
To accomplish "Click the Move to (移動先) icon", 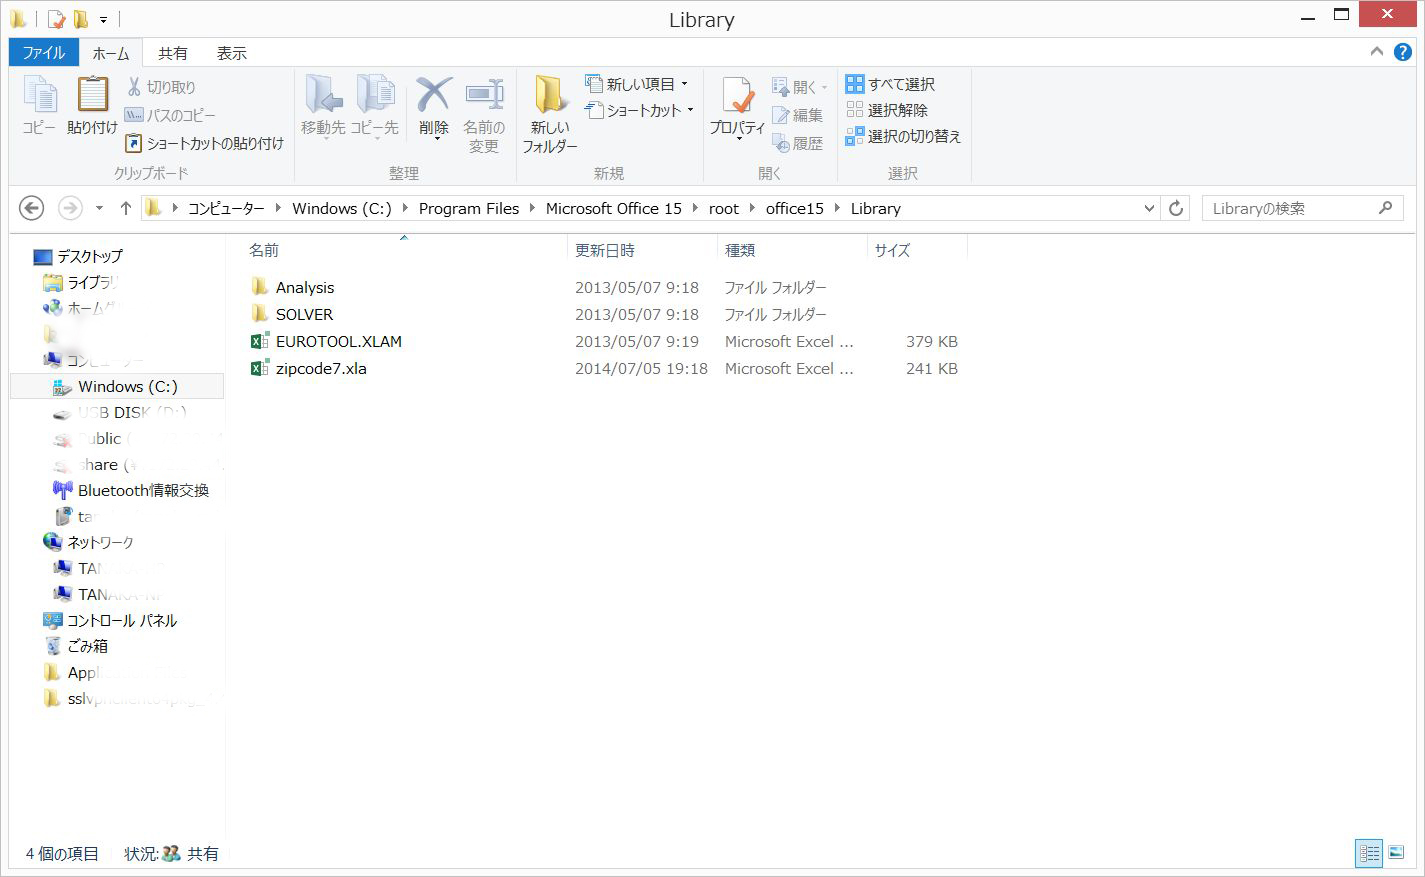I will click(323, 105).
